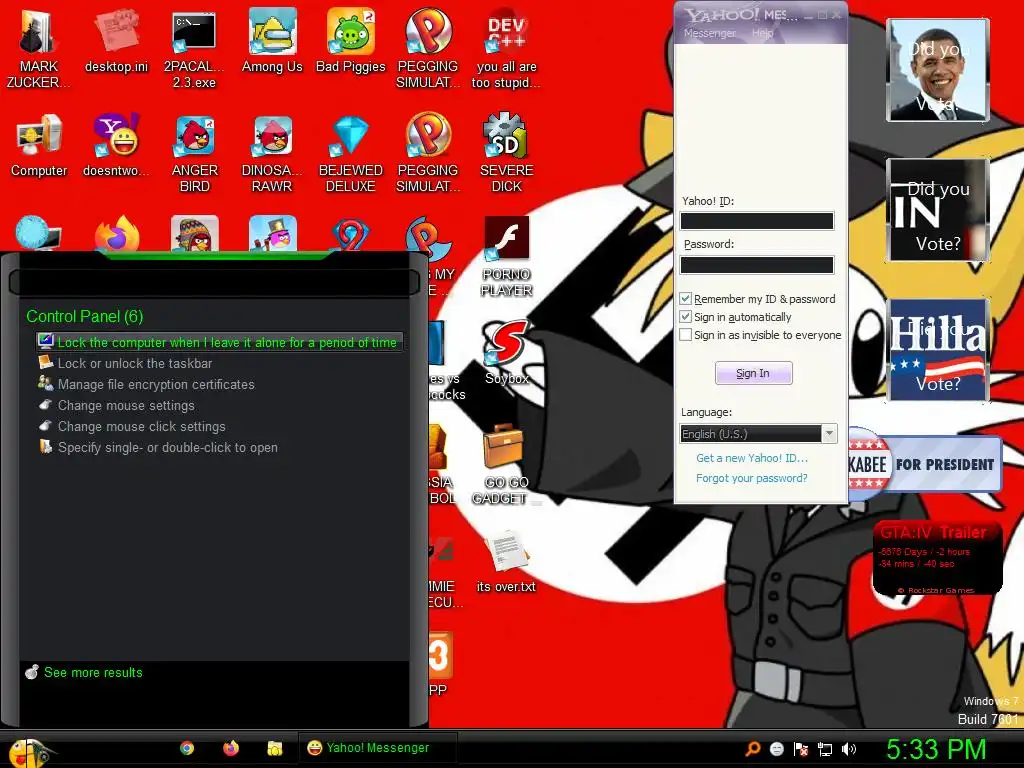Image resolution: width=1024 pixels, height=768 pixels.
Task: Click the GTA:IV Trailer countdown gadget
Action: point(937,558)
